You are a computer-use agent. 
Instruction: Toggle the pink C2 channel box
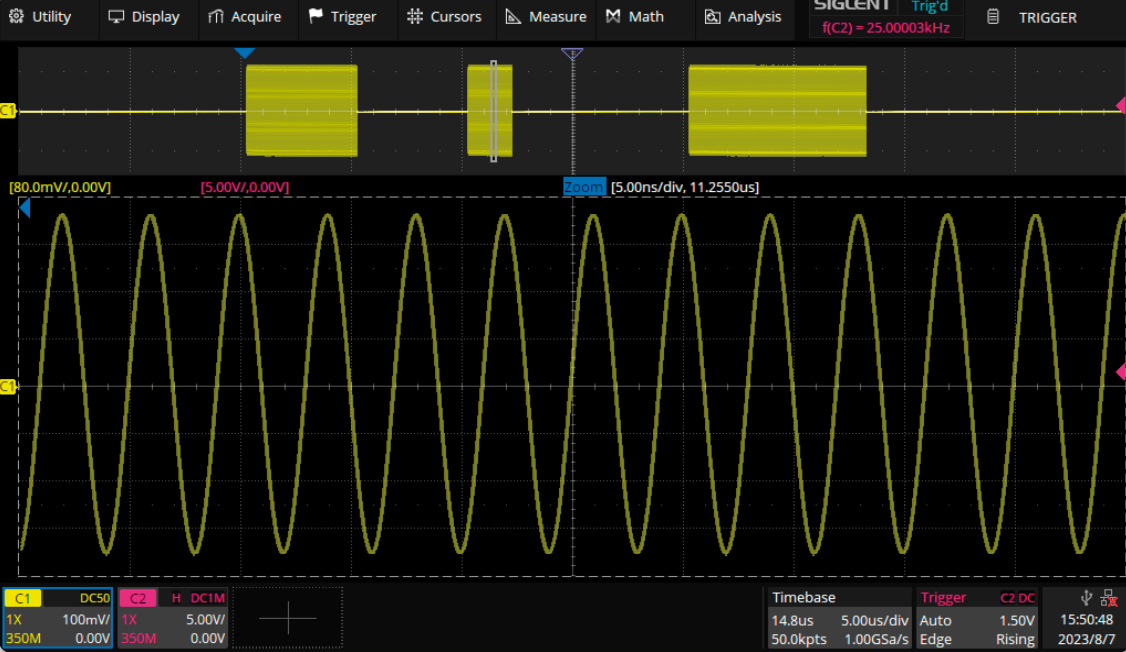pyautogui.click(x=173, y=618)
